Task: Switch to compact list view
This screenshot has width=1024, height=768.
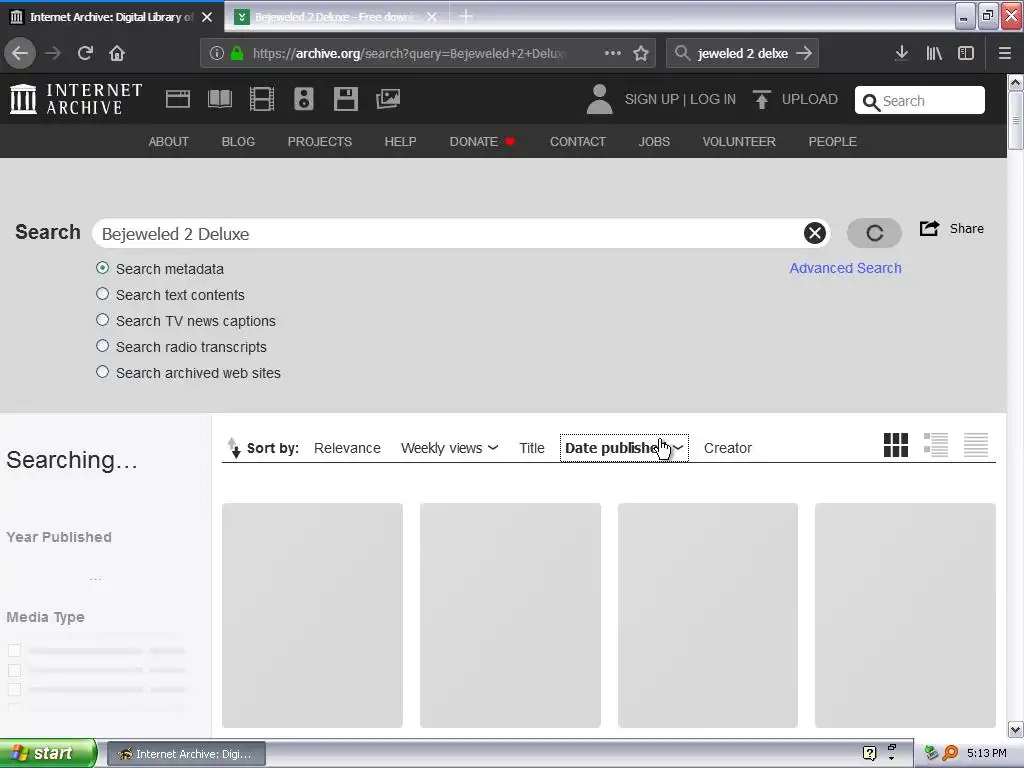Action: click(976, 445)
